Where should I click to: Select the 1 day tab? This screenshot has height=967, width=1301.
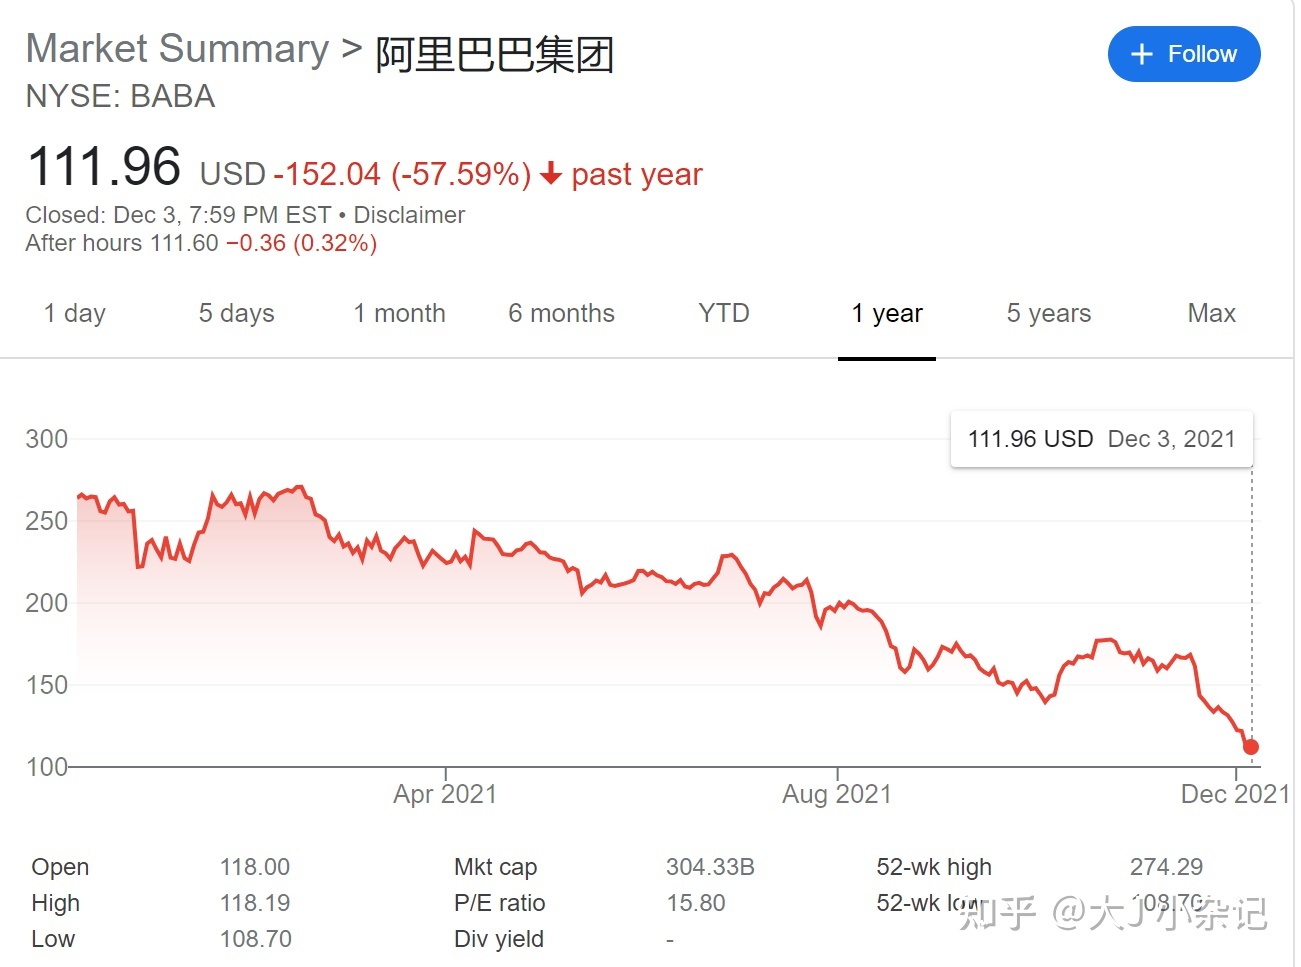point(75,313)
